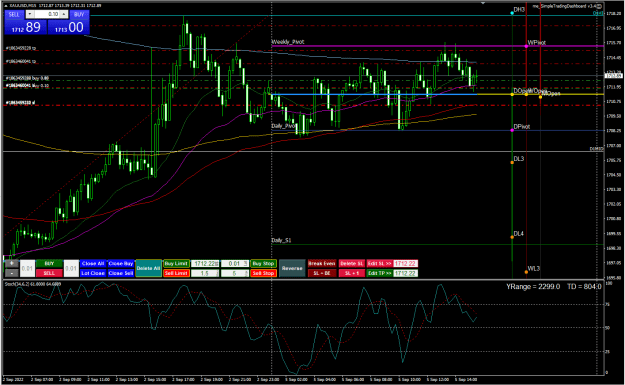Click the DH3 level marker dot
The image size is (625, 385).
pyautogui.click(x=512, y=13)
